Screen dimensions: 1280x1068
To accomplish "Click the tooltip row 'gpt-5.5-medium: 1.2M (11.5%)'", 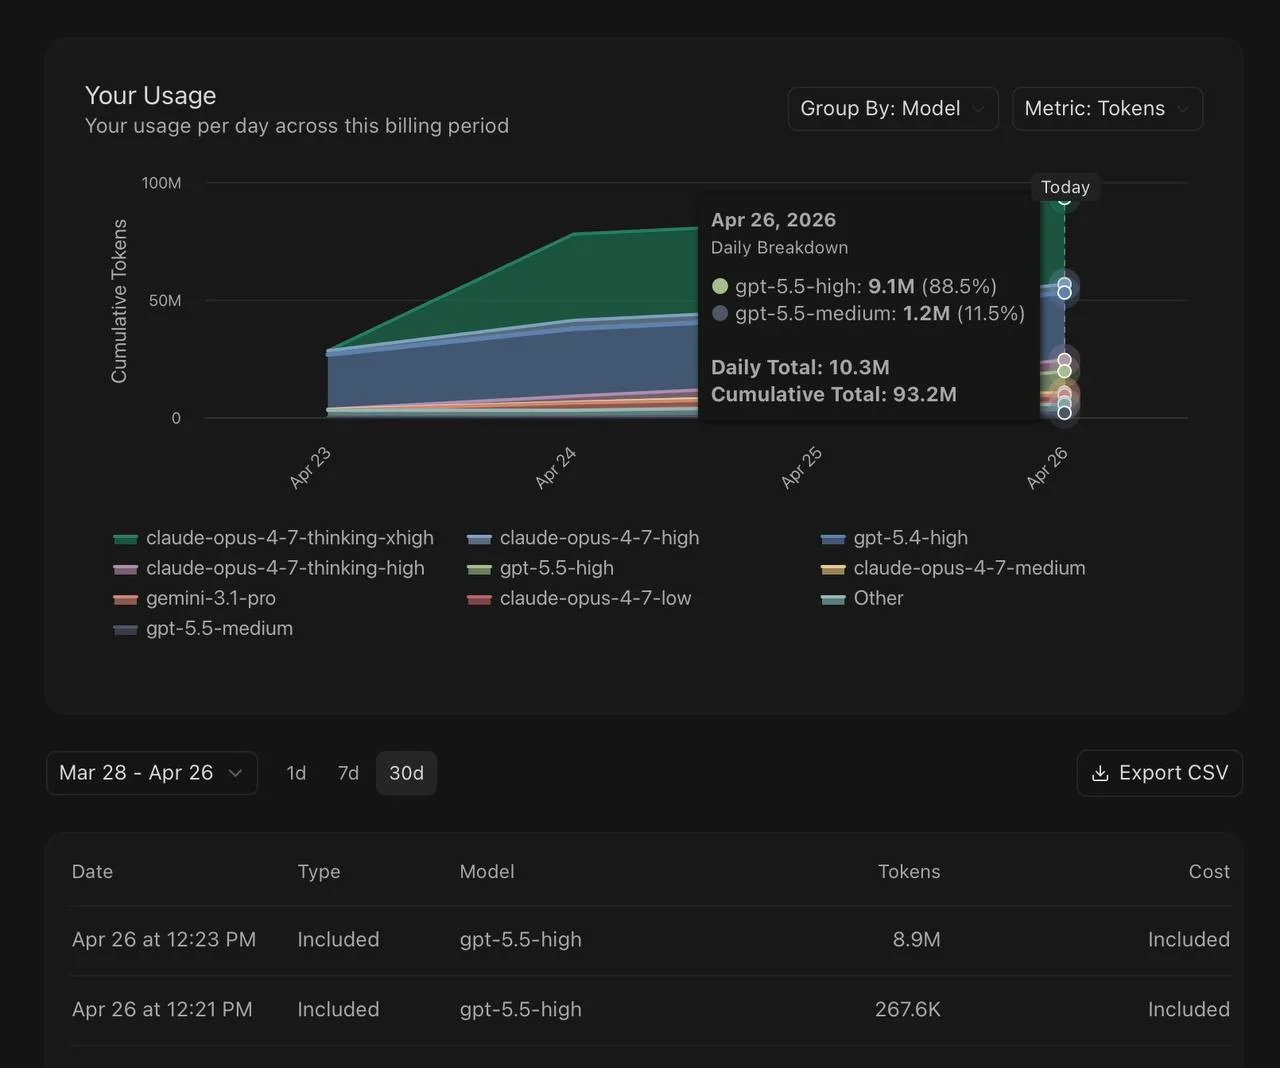I will tap(868, 314).
